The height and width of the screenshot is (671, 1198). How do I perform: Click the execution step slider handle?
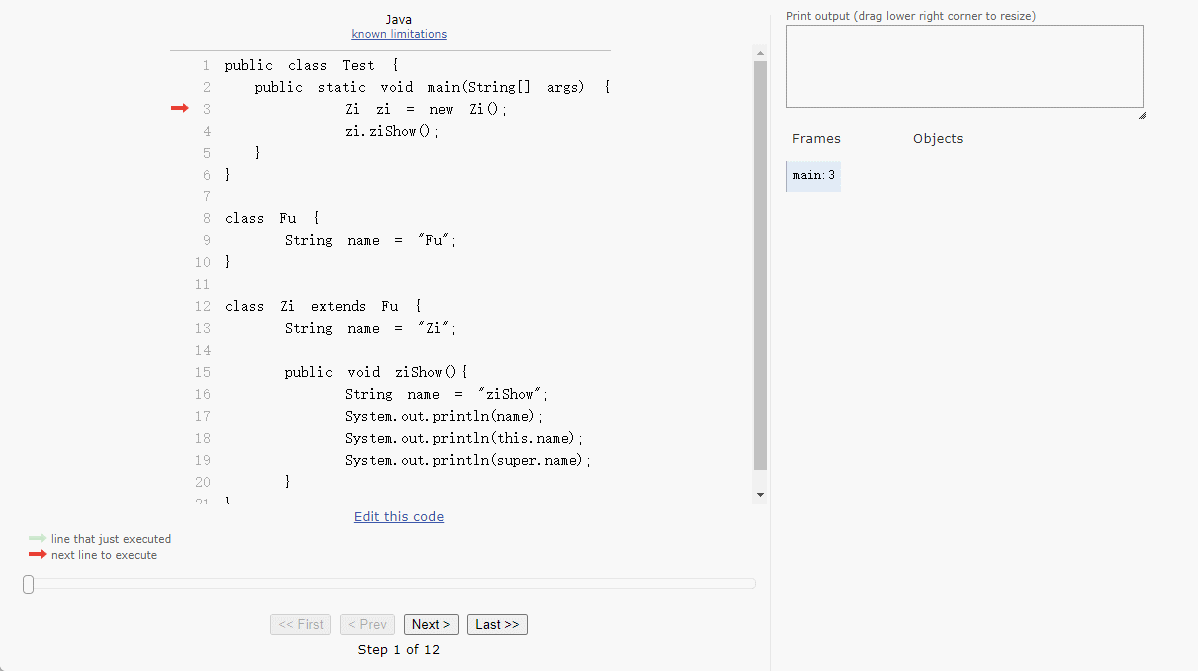(28, 584)
